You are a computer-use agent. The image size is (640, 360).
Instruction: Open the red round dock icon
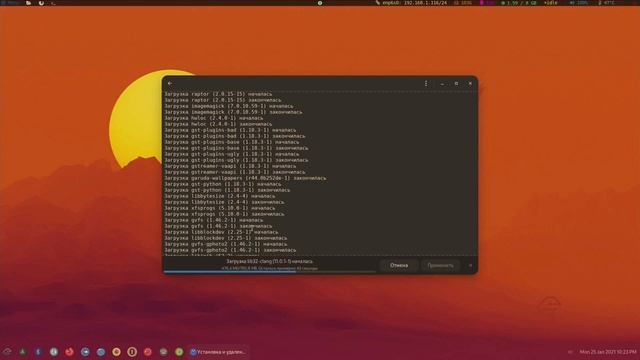148,351
